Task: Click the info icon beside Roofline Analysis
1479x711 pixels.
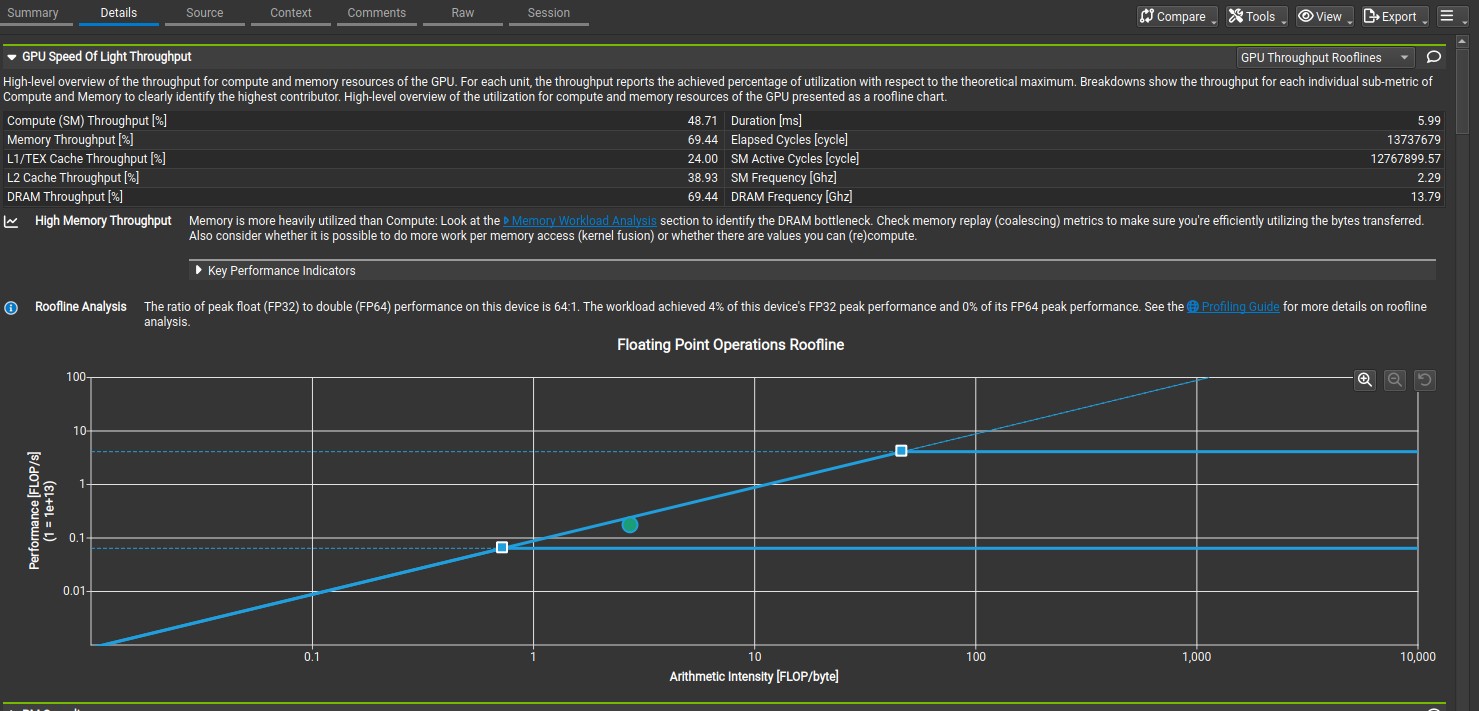Action: pyautogui.click(x=11, y=308)
